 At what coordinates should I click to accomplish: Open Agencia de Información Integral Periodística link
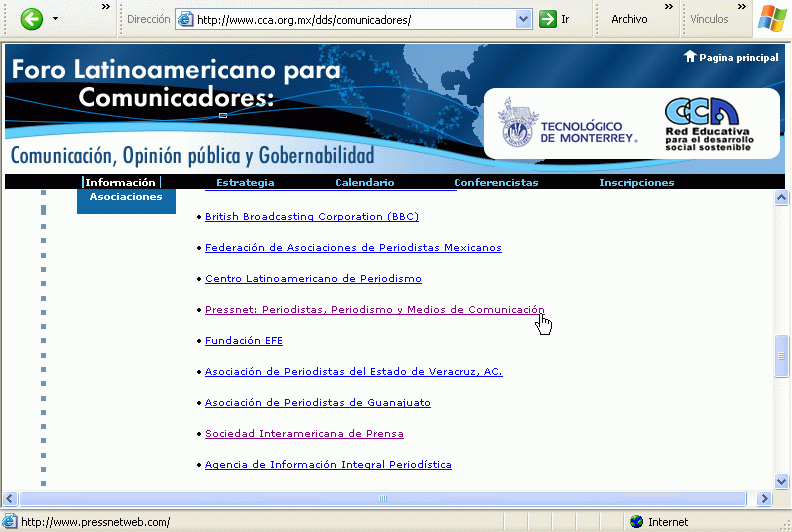tap(328, 464)
